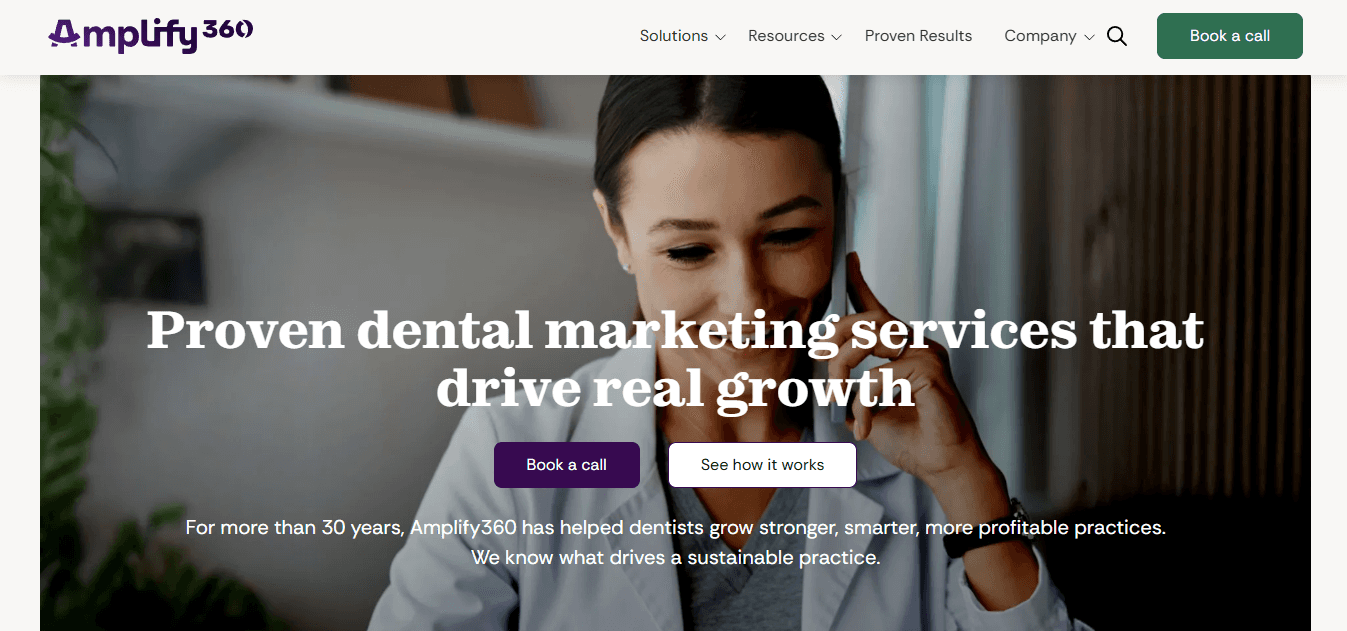
Task: Click 'We know what drives a sustainable practice'
Action: [x=675, y=557]
